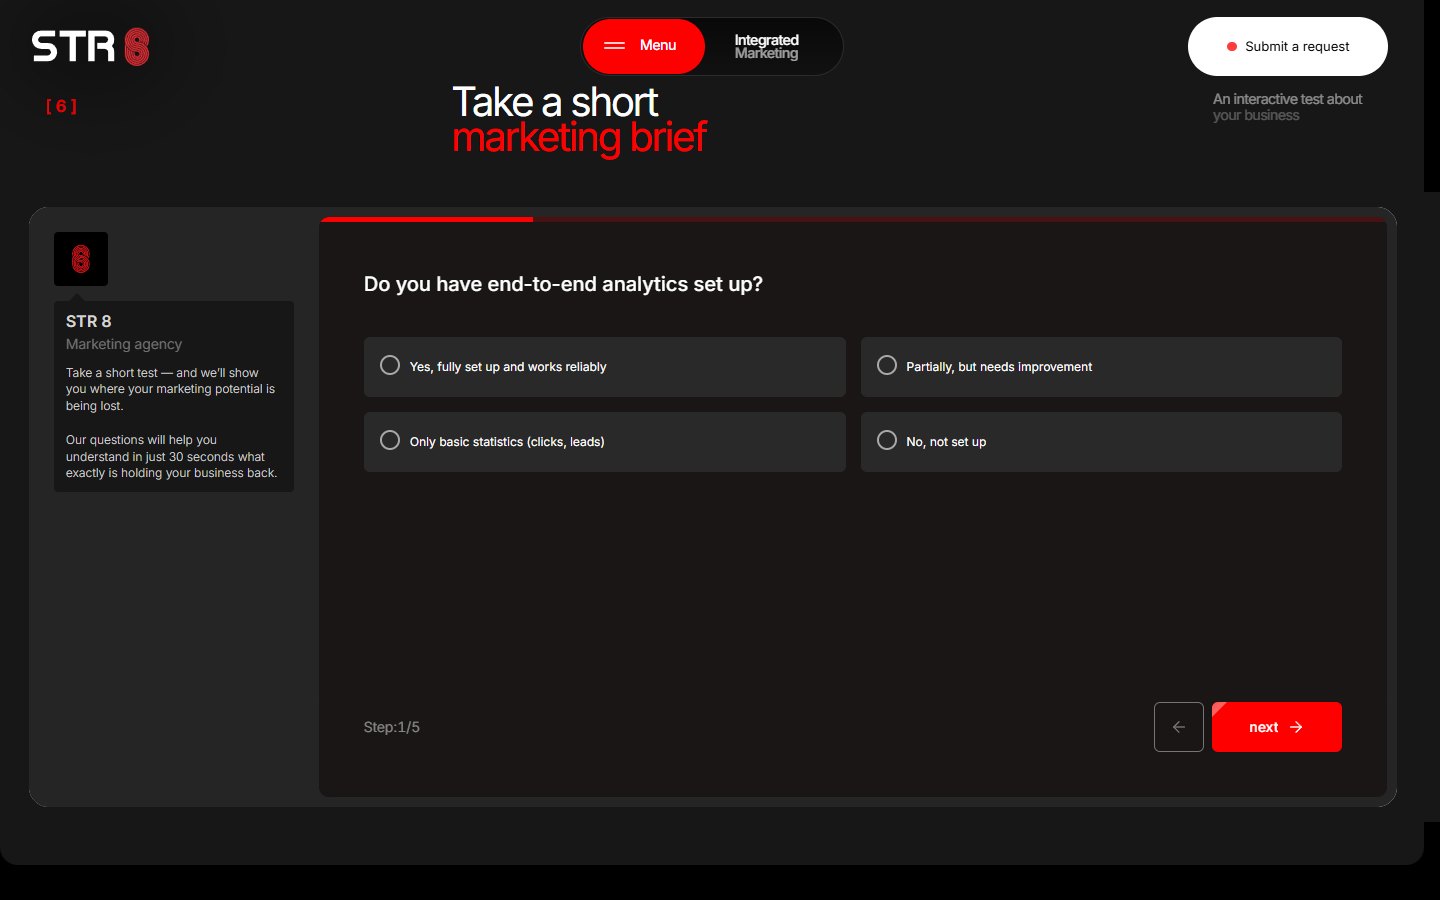
Task: Click Submit a request button
Action: point(1288,47)
